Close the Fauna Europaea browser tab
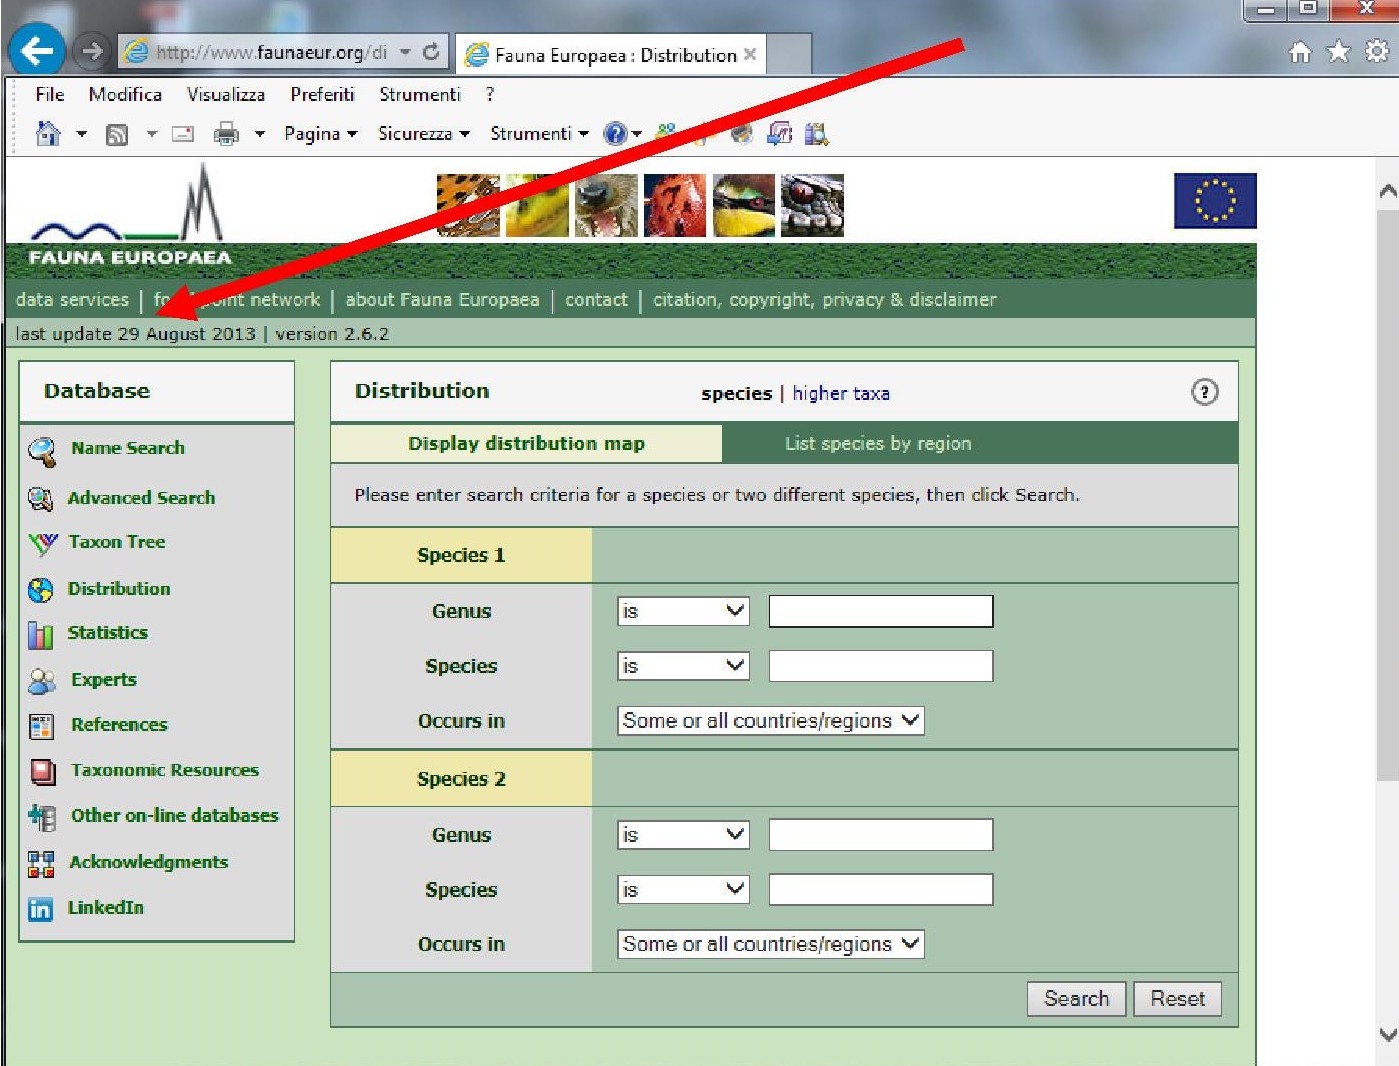The height and width of the screenshot is (1066, 1399). click(750, 54)
